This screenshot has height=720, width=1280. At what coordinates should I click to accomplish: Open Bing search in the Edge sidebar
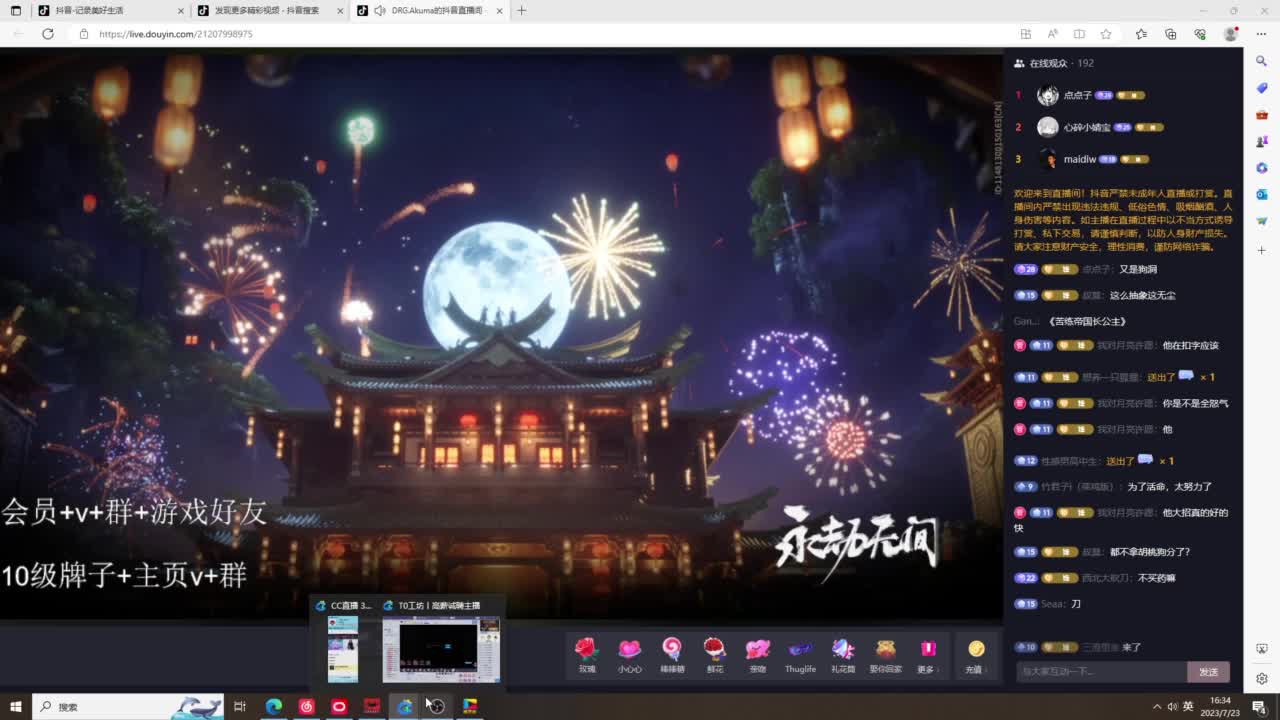[1261, 60]
